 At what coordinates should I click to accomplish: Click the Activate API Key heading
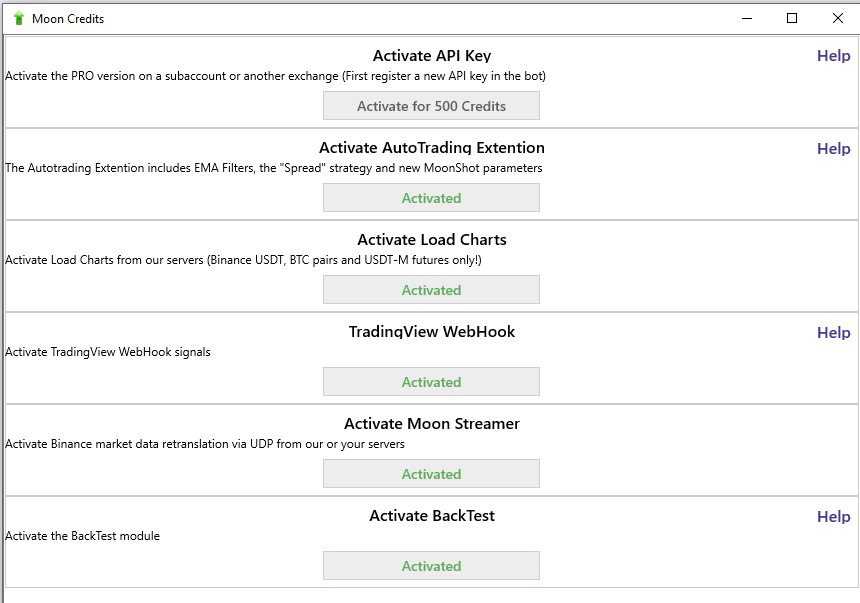[432, 55]
